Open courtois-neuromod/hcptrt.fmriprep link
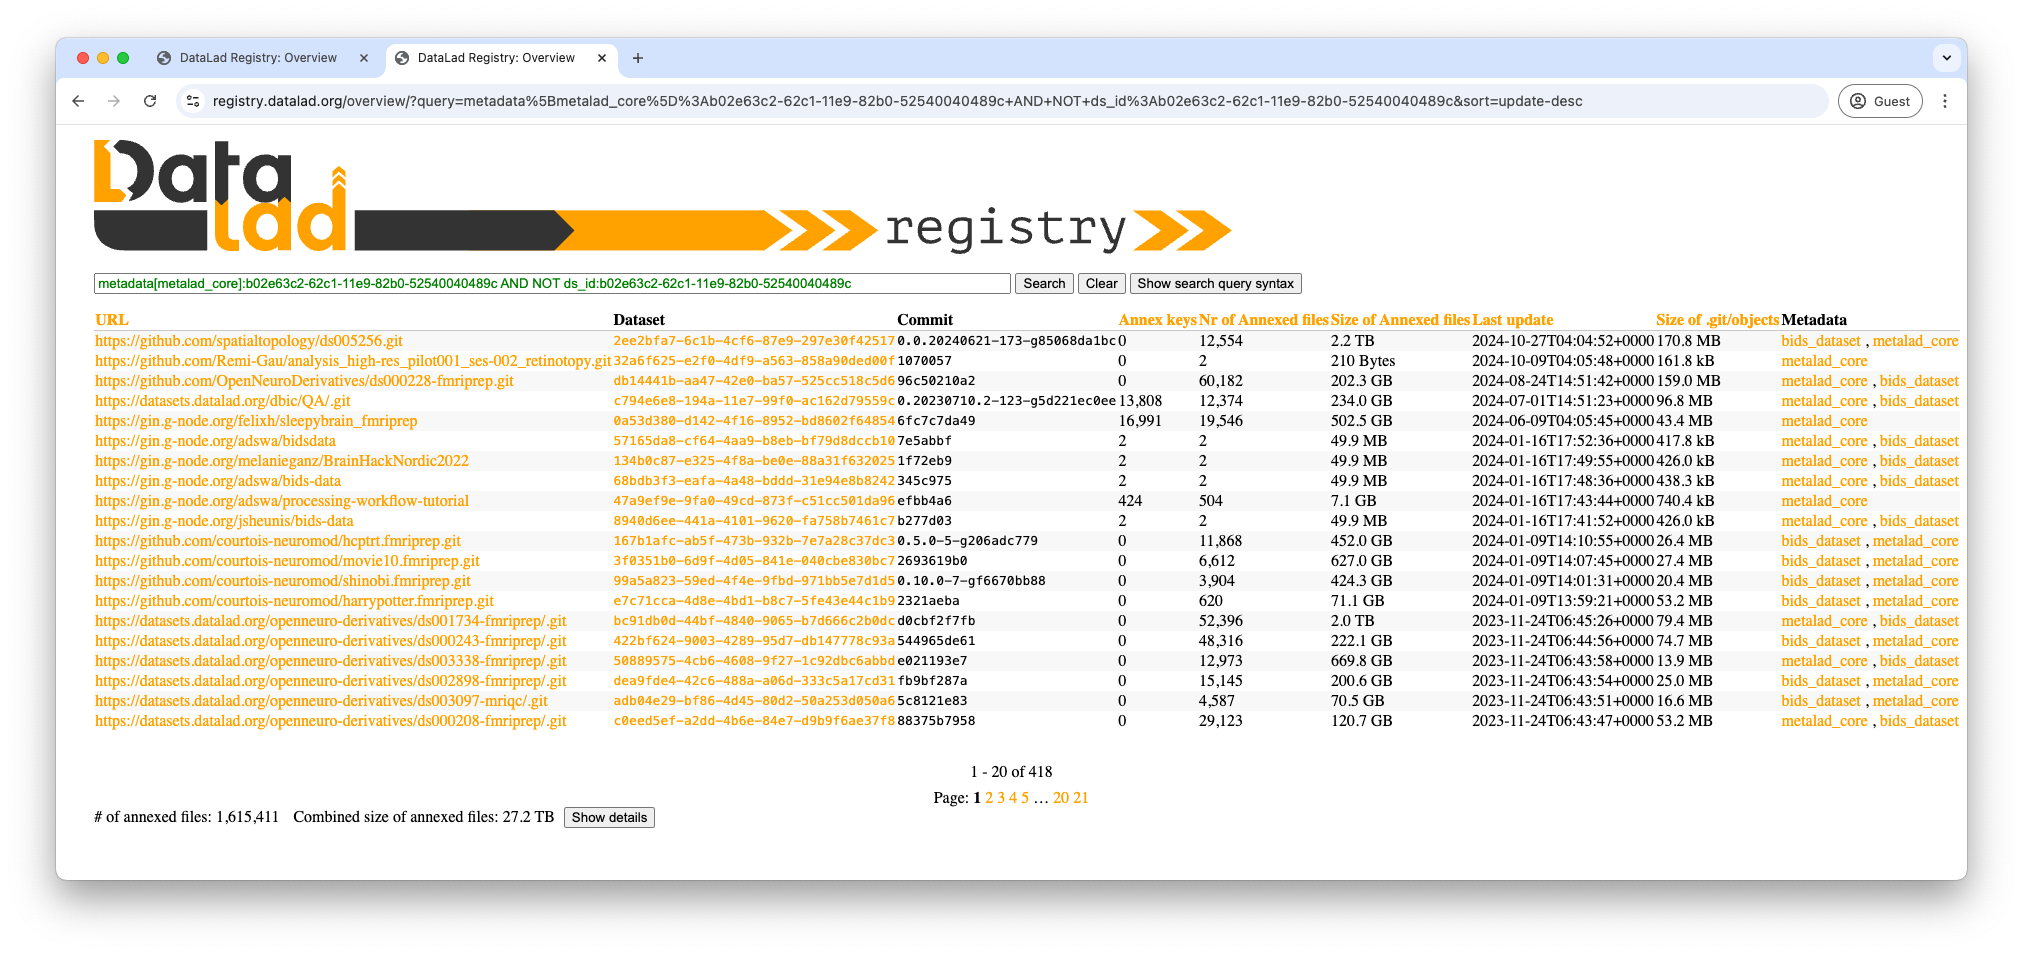This screenshot has width=2023, height=954. (x=278, y=541)
